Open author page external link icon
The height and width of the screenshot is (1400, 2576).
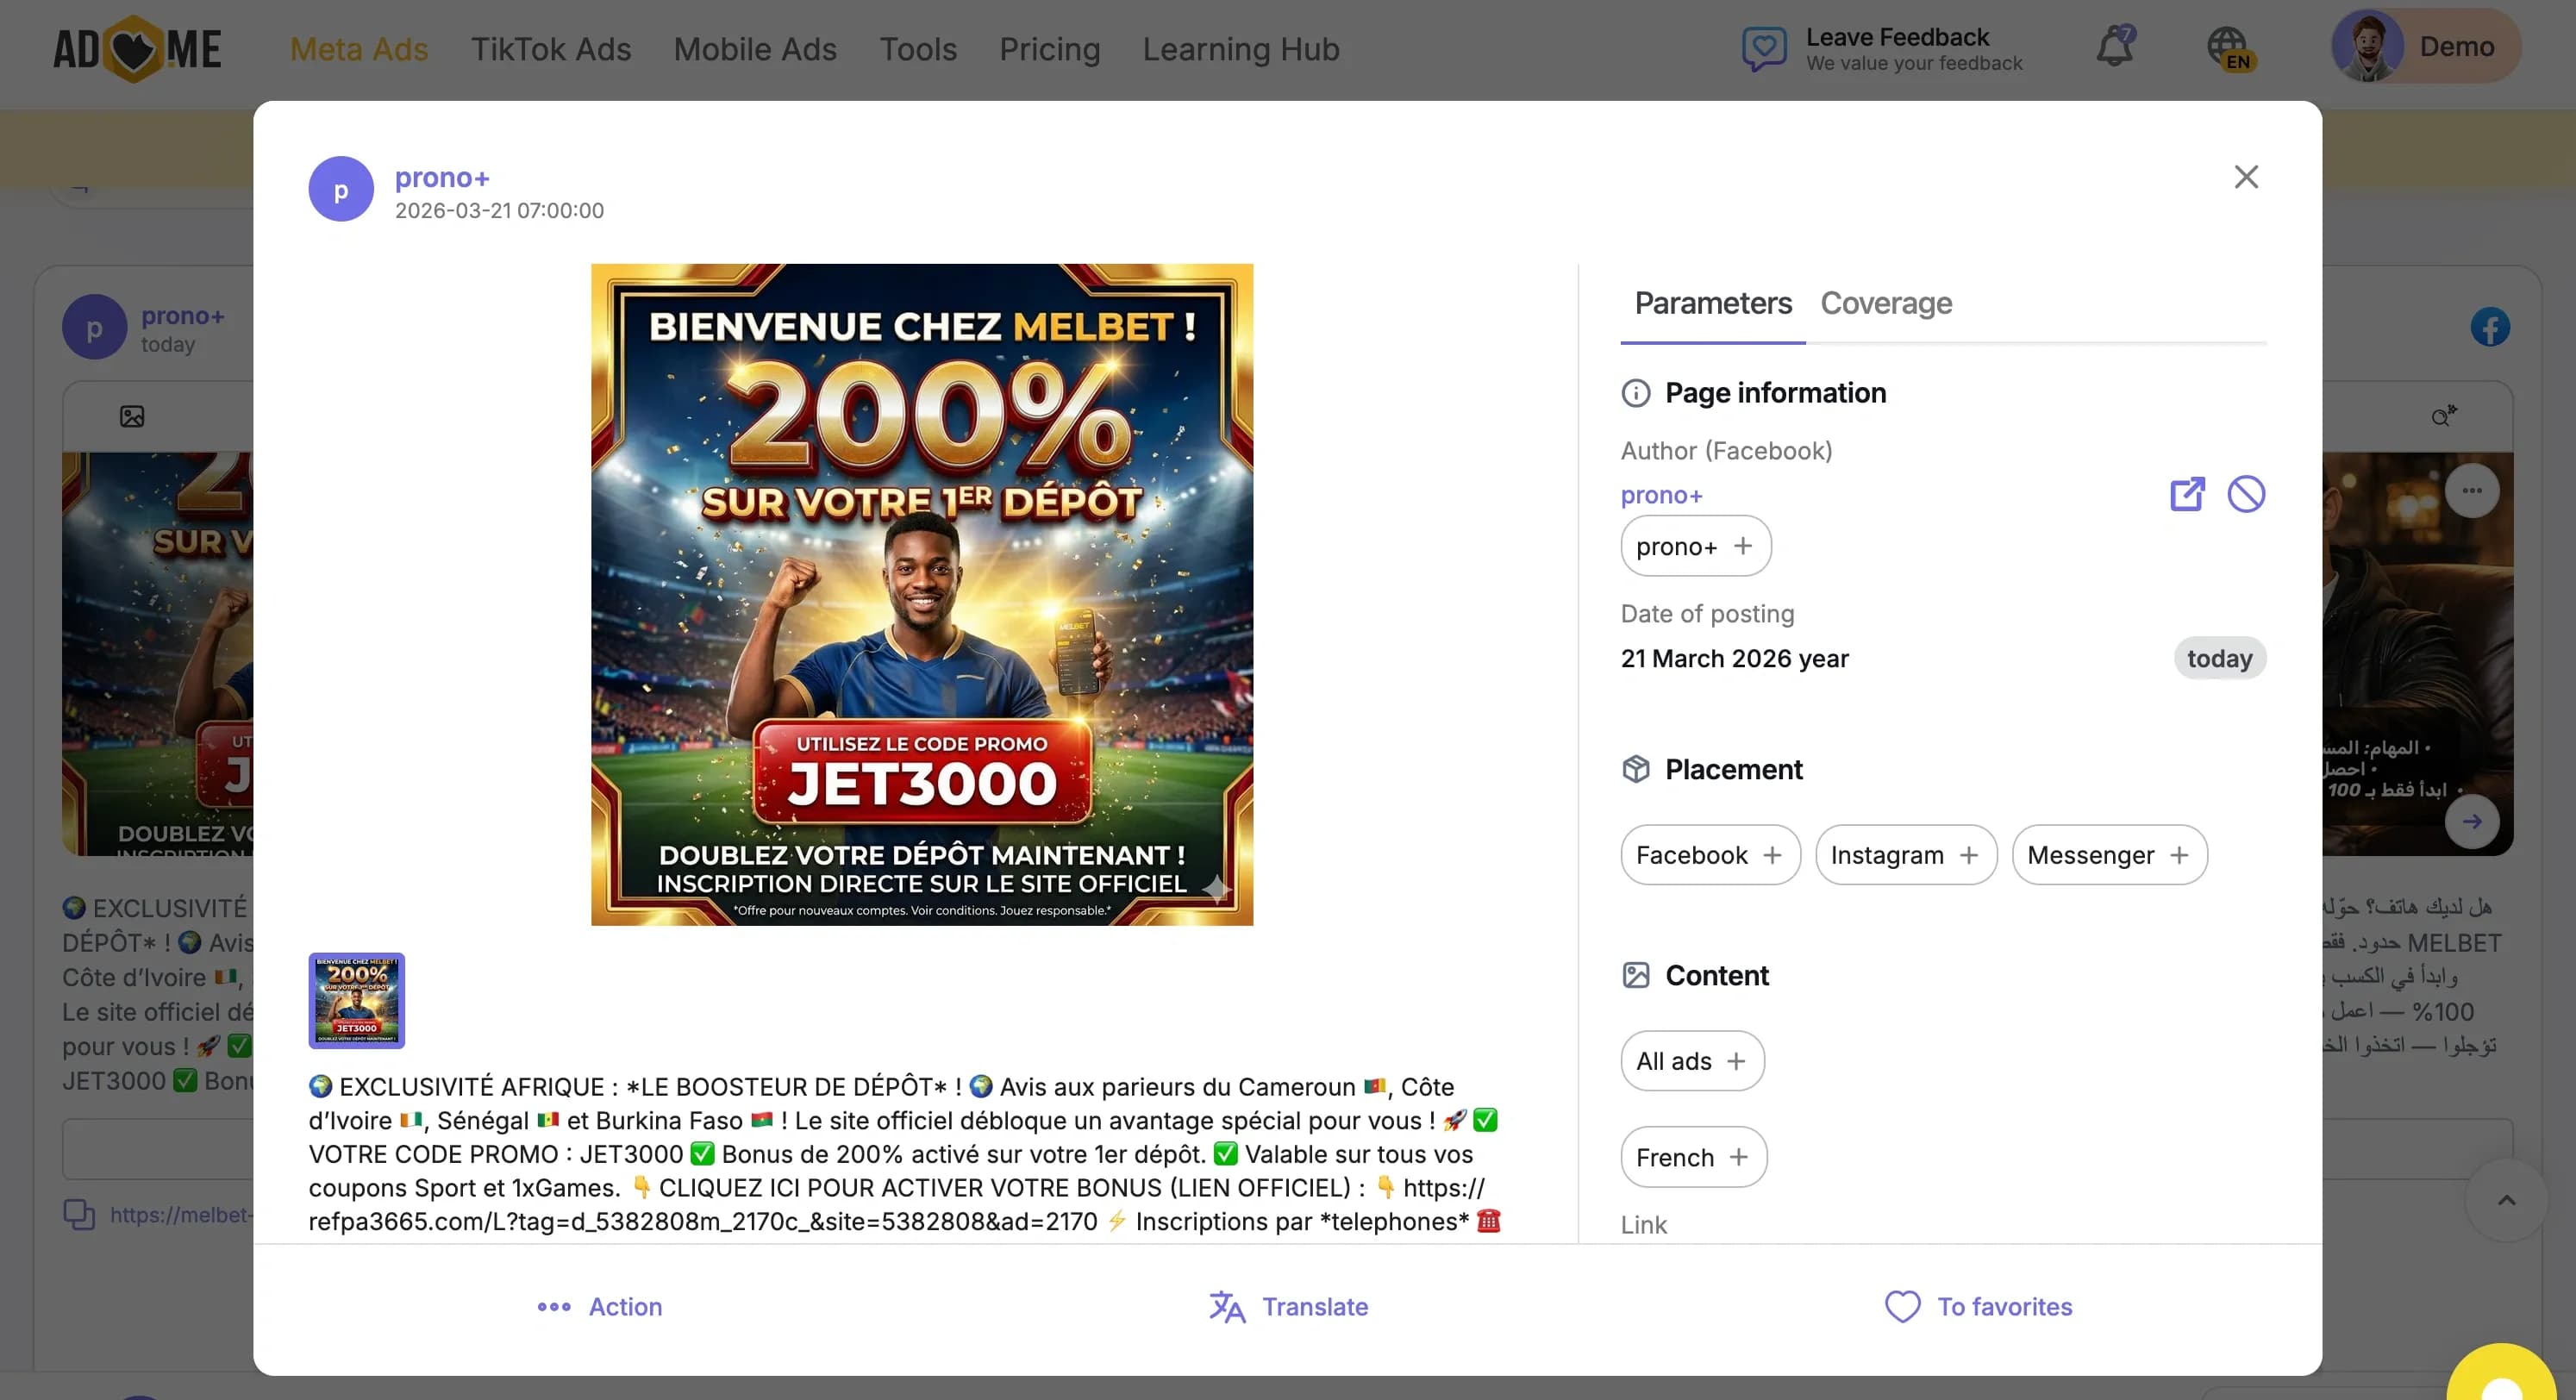(2186, 494)
